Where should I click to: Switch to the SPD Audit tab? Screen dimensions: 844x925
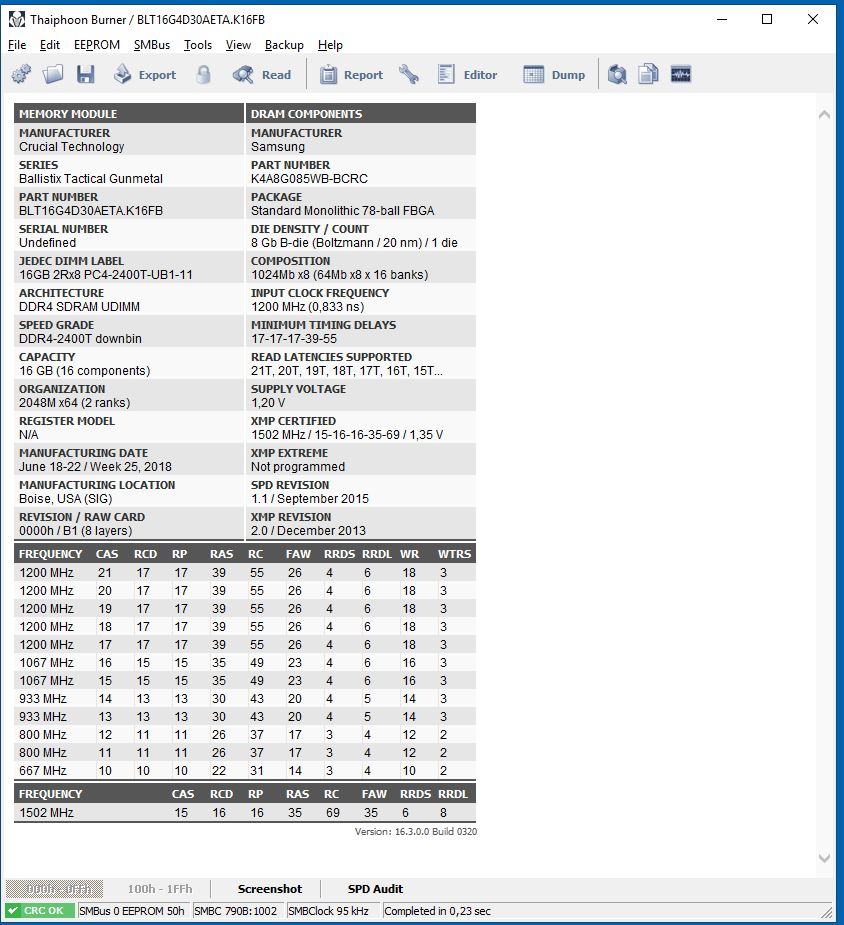click(375, 888)
